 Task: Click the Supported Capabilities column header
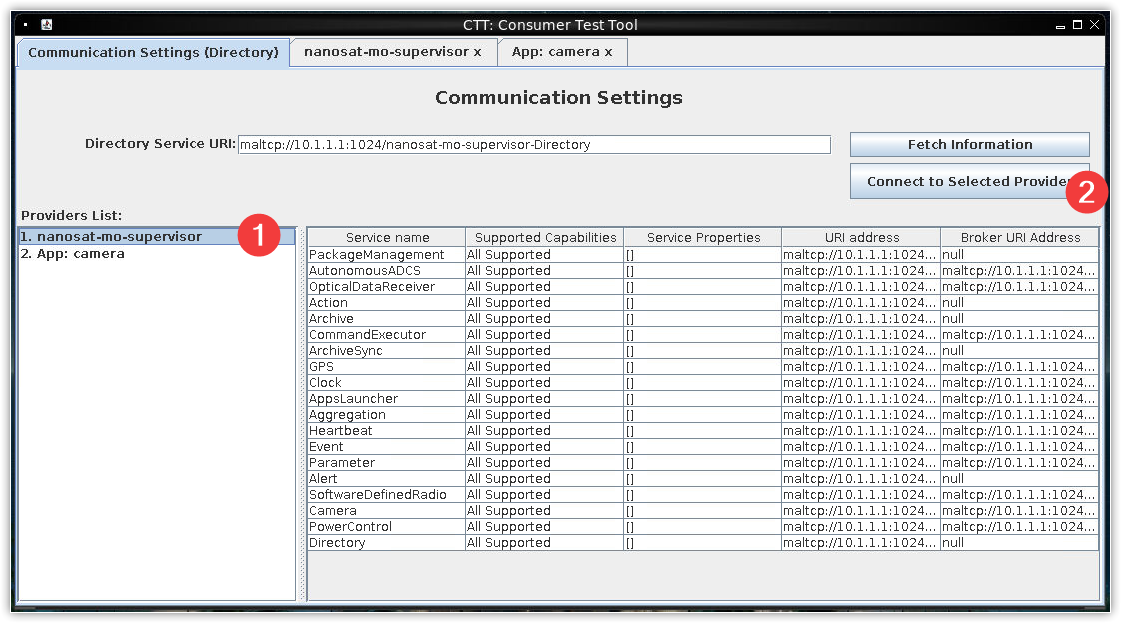(545, 238)
